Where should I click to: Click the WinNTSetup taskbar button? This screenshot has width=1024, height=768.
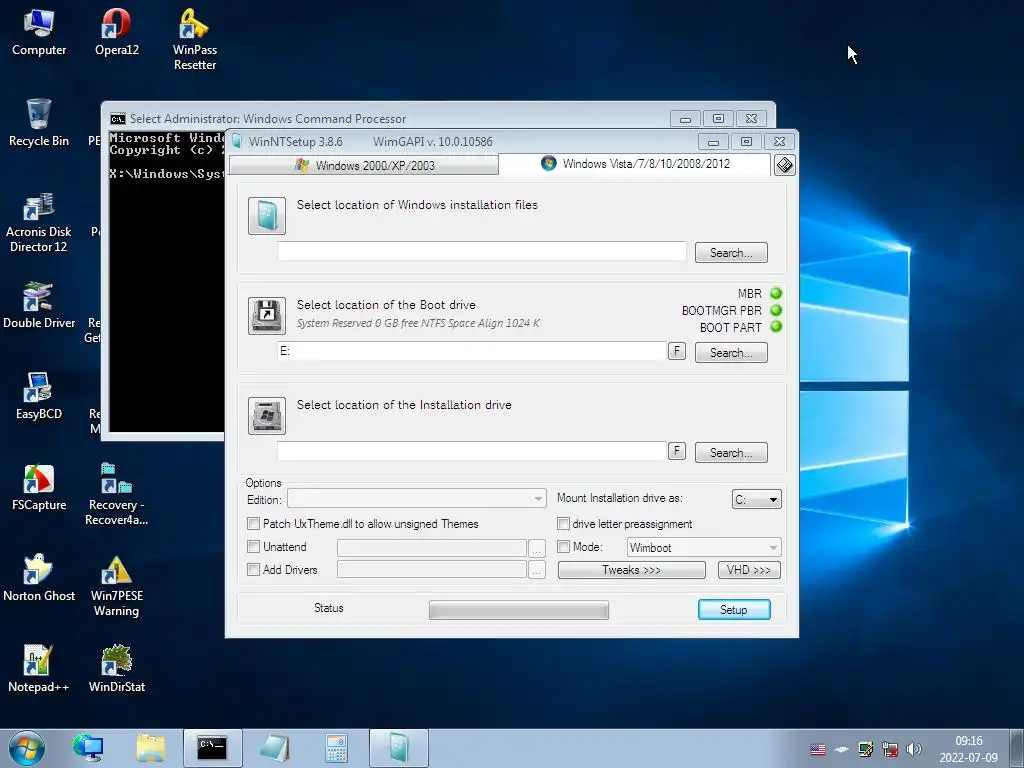[398, 748]
